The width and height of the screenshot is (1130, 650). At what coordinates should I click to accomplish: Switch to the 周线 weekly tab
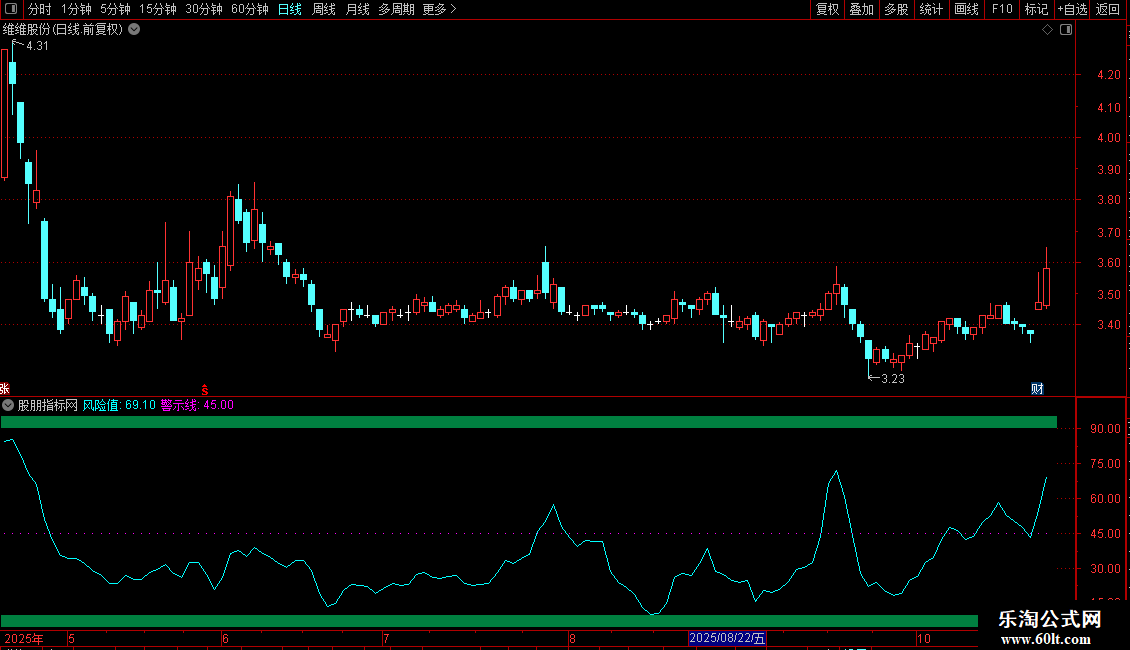(324, 9)
